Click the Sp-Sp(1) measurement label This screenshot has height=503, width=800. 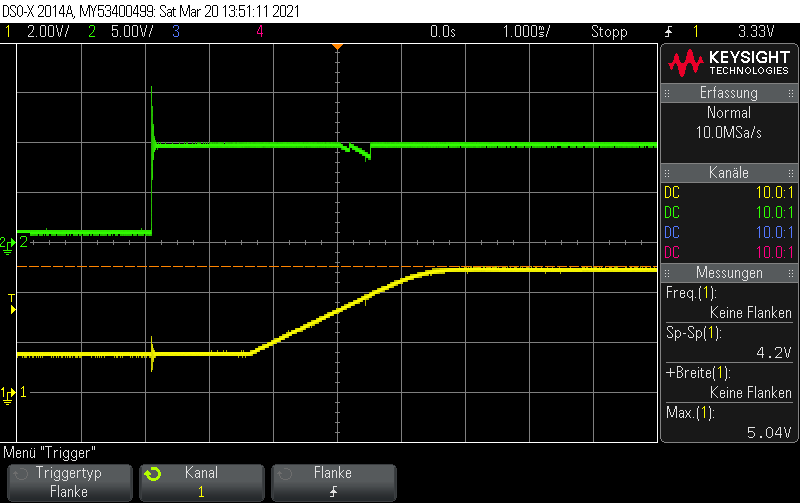click(x=693, y=333)
